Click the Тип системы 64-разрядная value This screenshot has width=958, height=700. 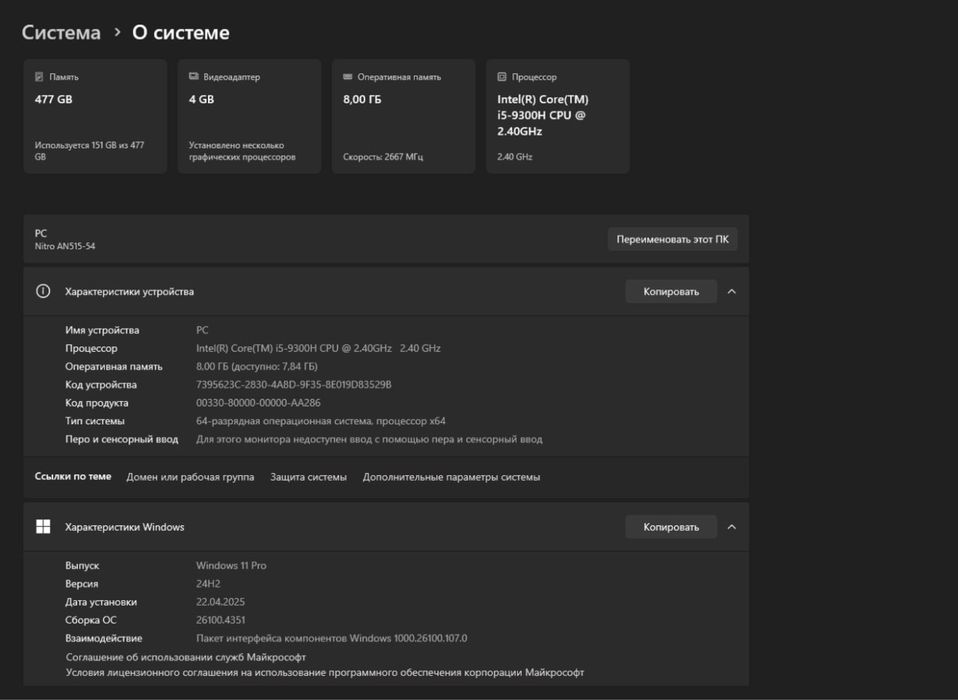pyautogui.click(x=321, y=421)
